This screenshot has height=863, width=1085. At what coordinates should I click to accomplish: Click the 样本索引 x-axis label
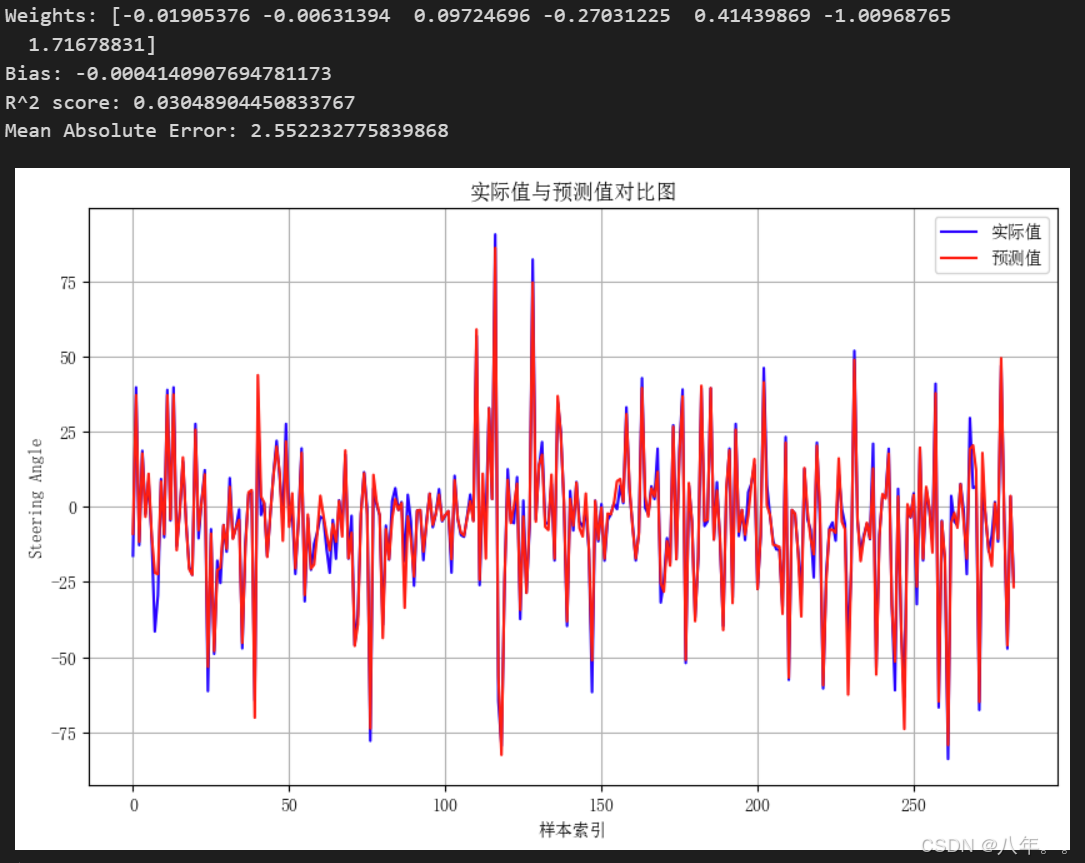click(572, 830)
